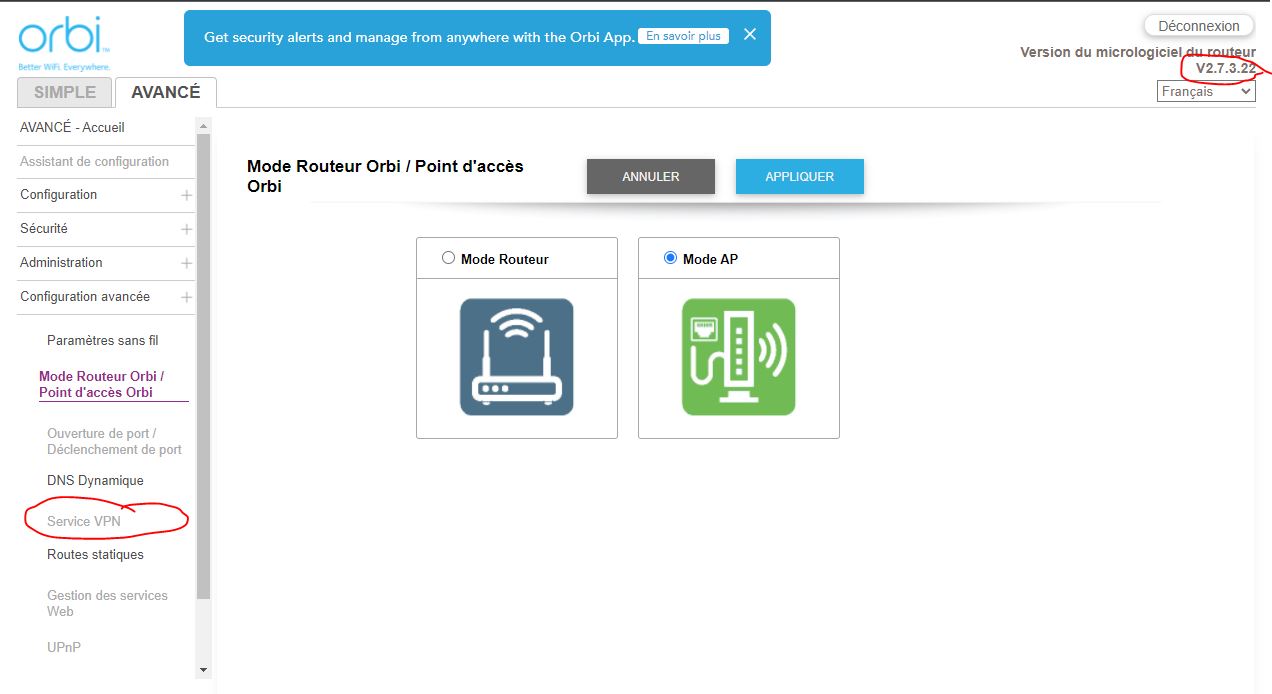1272x694 pixels.
Task: Open the En savoir plus link
Action: (x=683, y=36)
